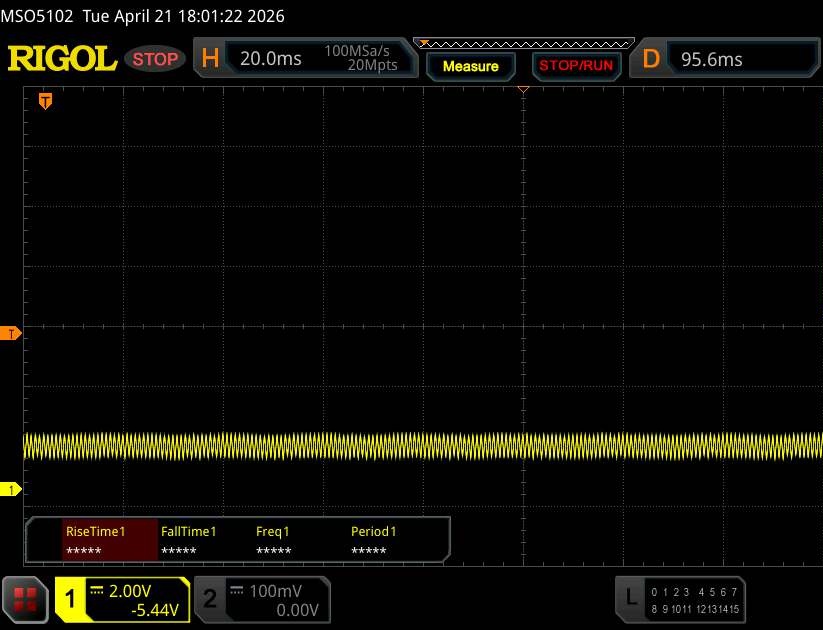Click the channel 2 100mV scale

[275, 591]
